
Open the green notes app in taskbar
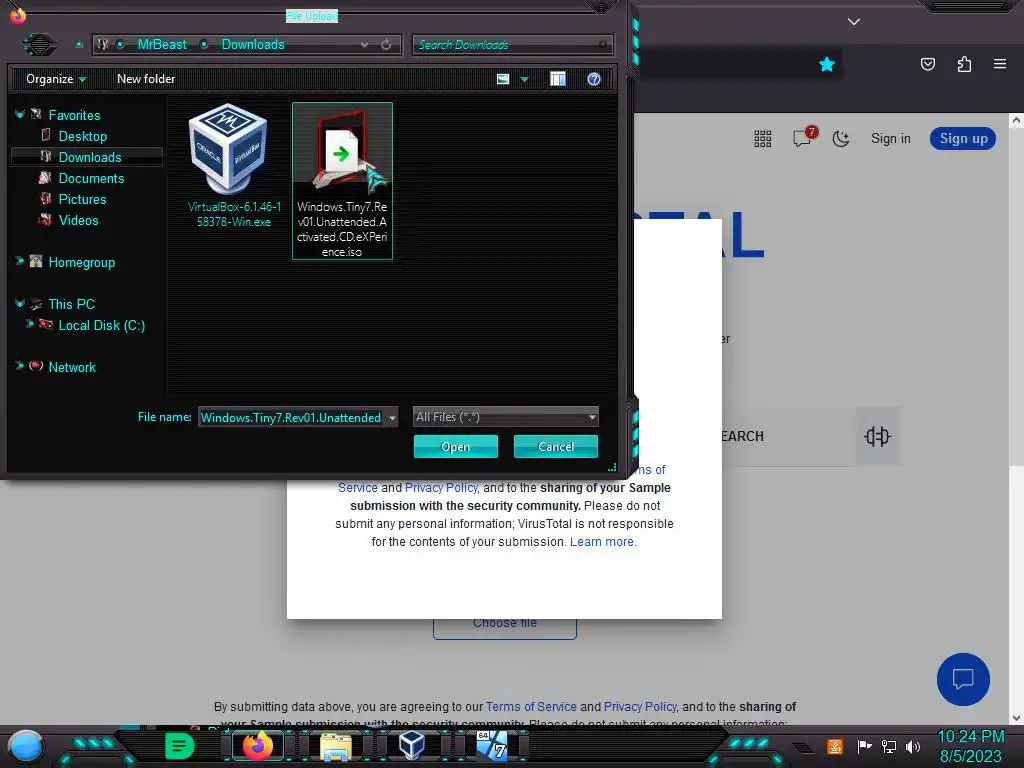tap(180, 746)
